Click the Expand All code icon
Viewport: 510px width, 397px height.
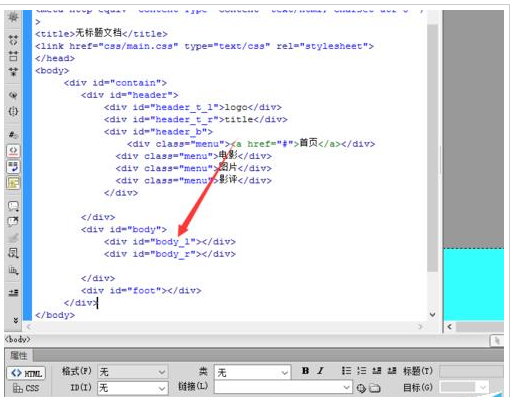click(x=13, y=71)
